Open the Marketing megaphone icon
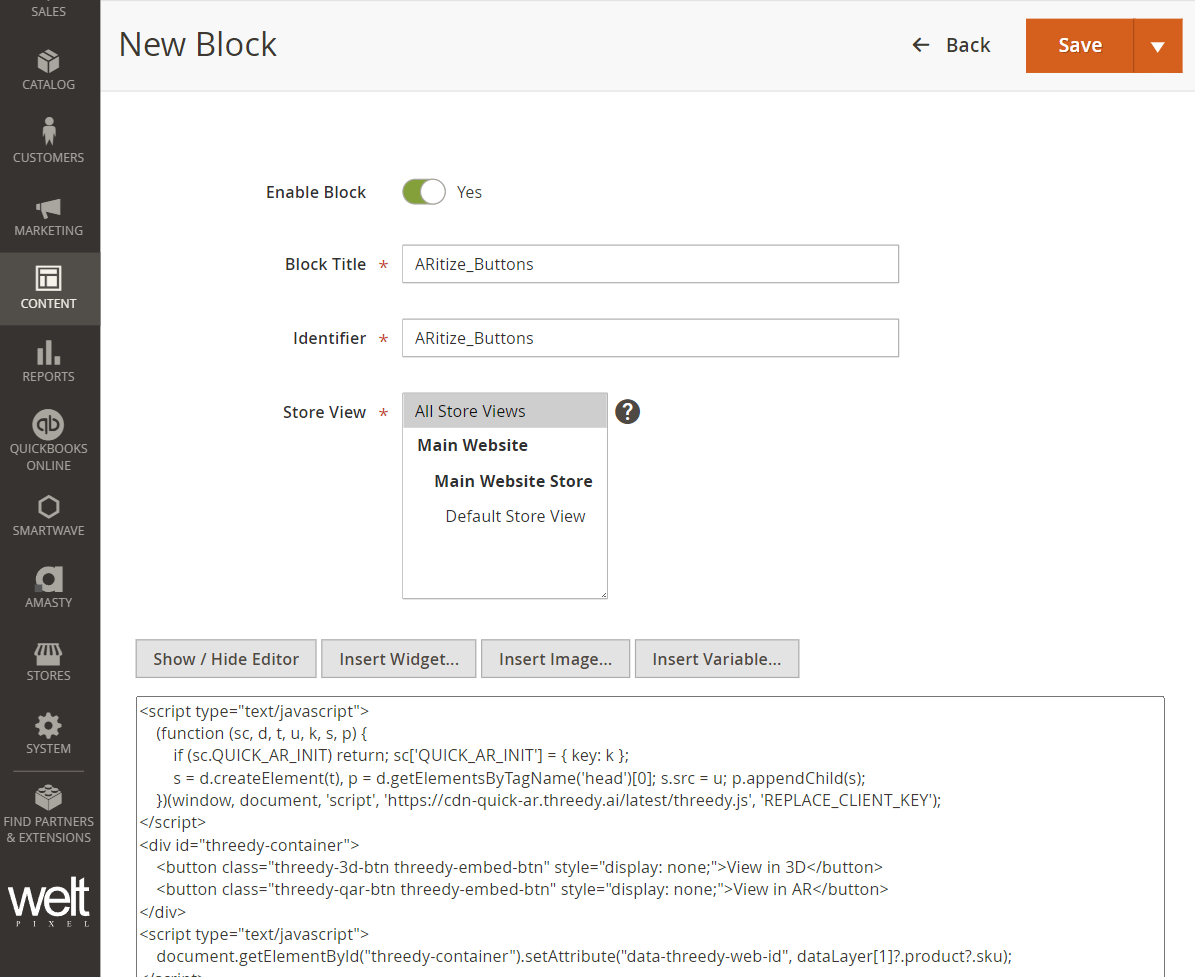1195x977 pixels. 48,208
